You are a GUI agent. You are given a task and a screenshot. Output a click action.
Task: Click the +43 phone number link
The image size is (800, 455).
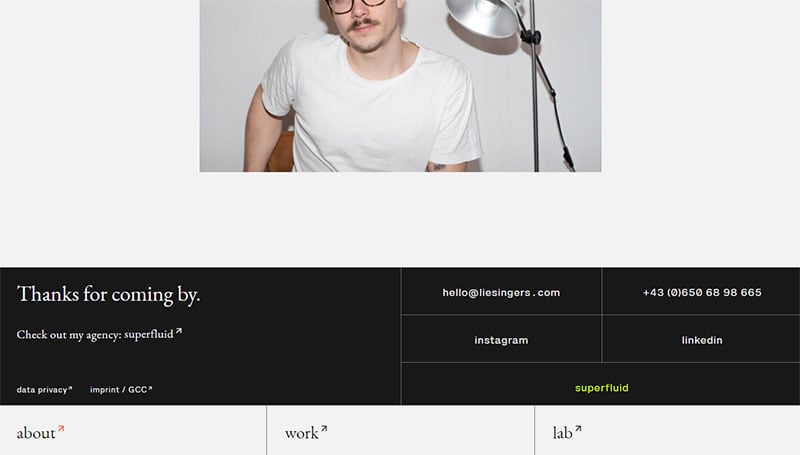pos(702,292)
